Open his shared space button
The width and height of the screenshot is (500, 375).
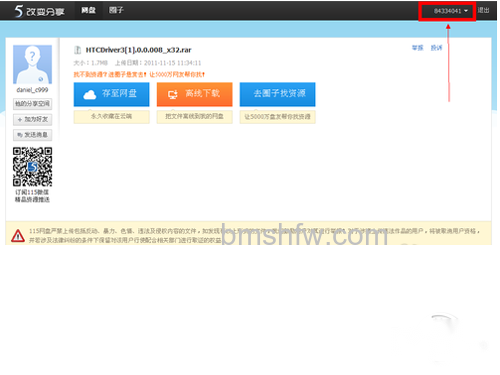[x=32, y=104]
